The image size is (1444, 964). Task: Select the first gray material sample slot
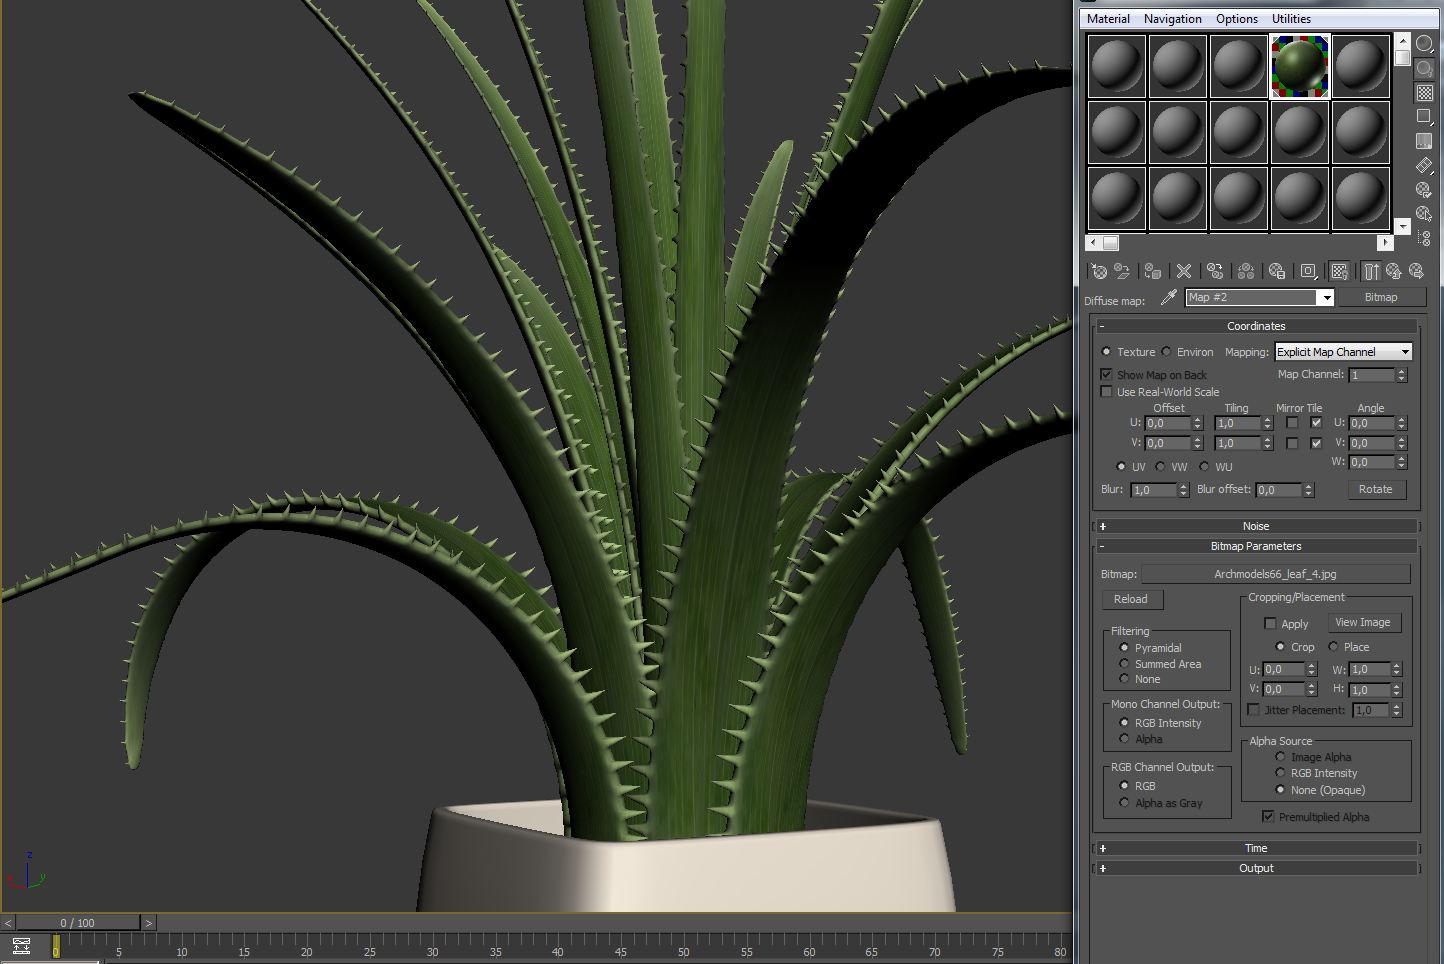1116,67
